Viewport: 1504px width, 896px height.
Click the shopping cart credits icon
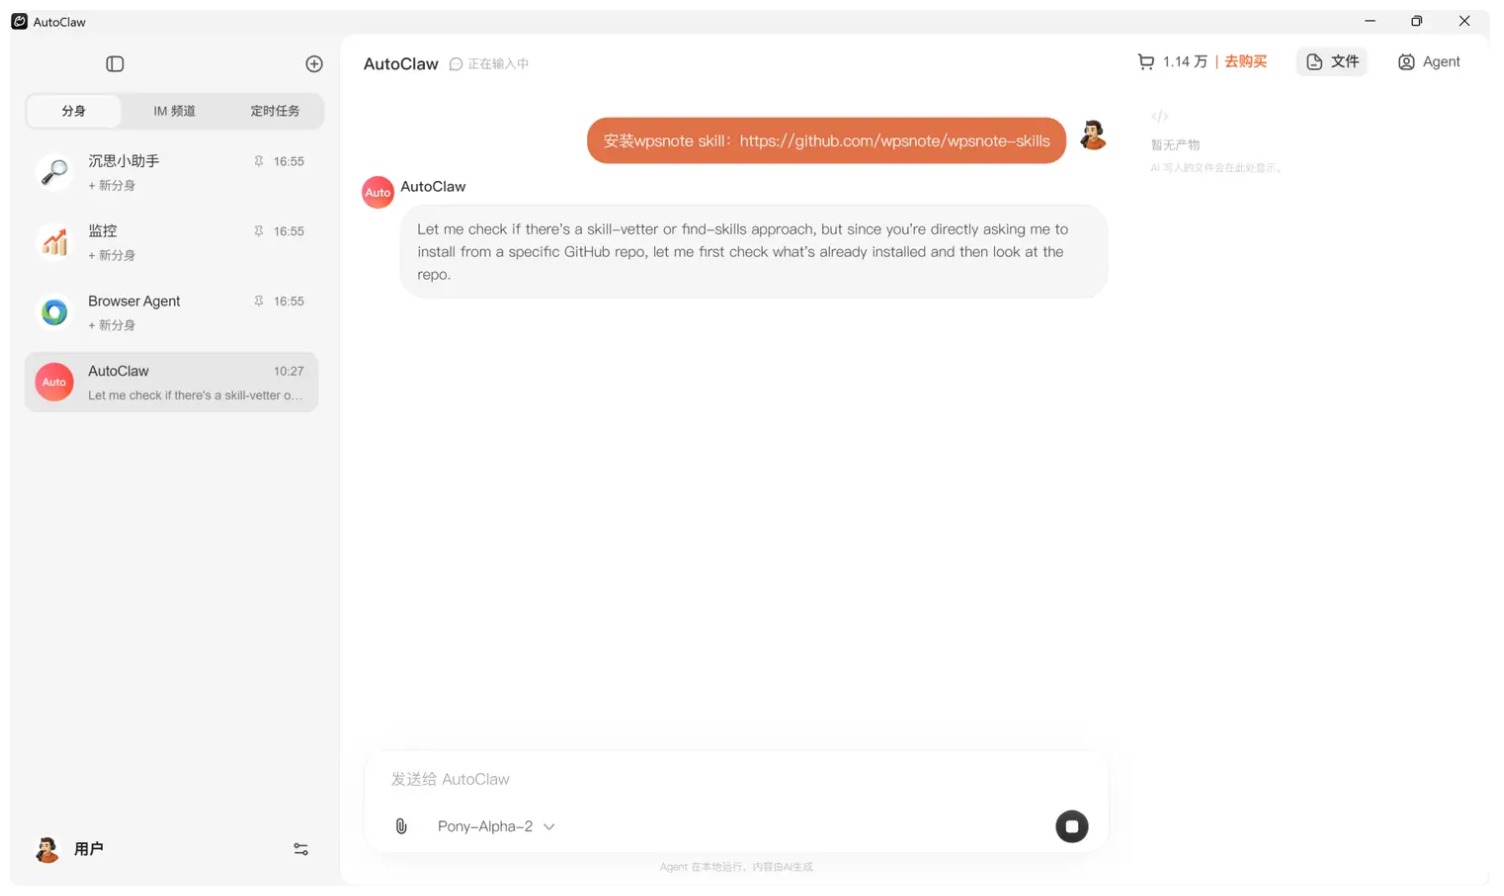[1146, 62]
